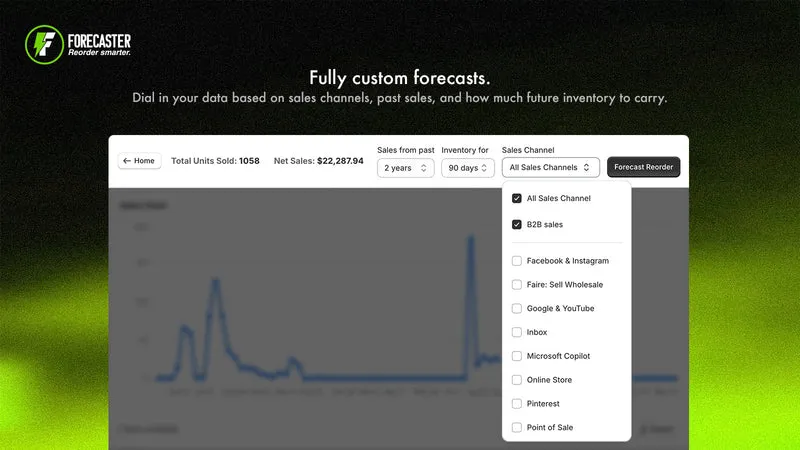Open the Sales from past 2 years dropdown
Image resolution: width=800 pixels, height=450 pixels.
click(406, 168)
